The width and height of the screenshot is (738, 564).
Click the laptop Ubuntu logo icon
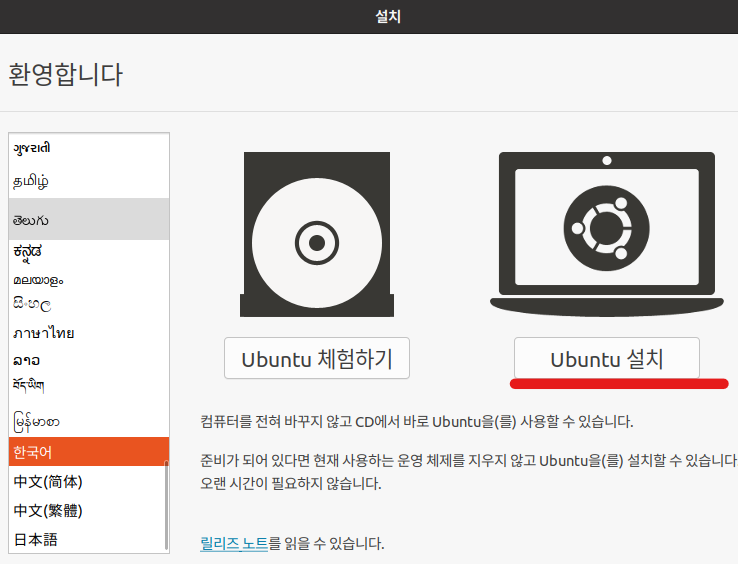[607, 234]
